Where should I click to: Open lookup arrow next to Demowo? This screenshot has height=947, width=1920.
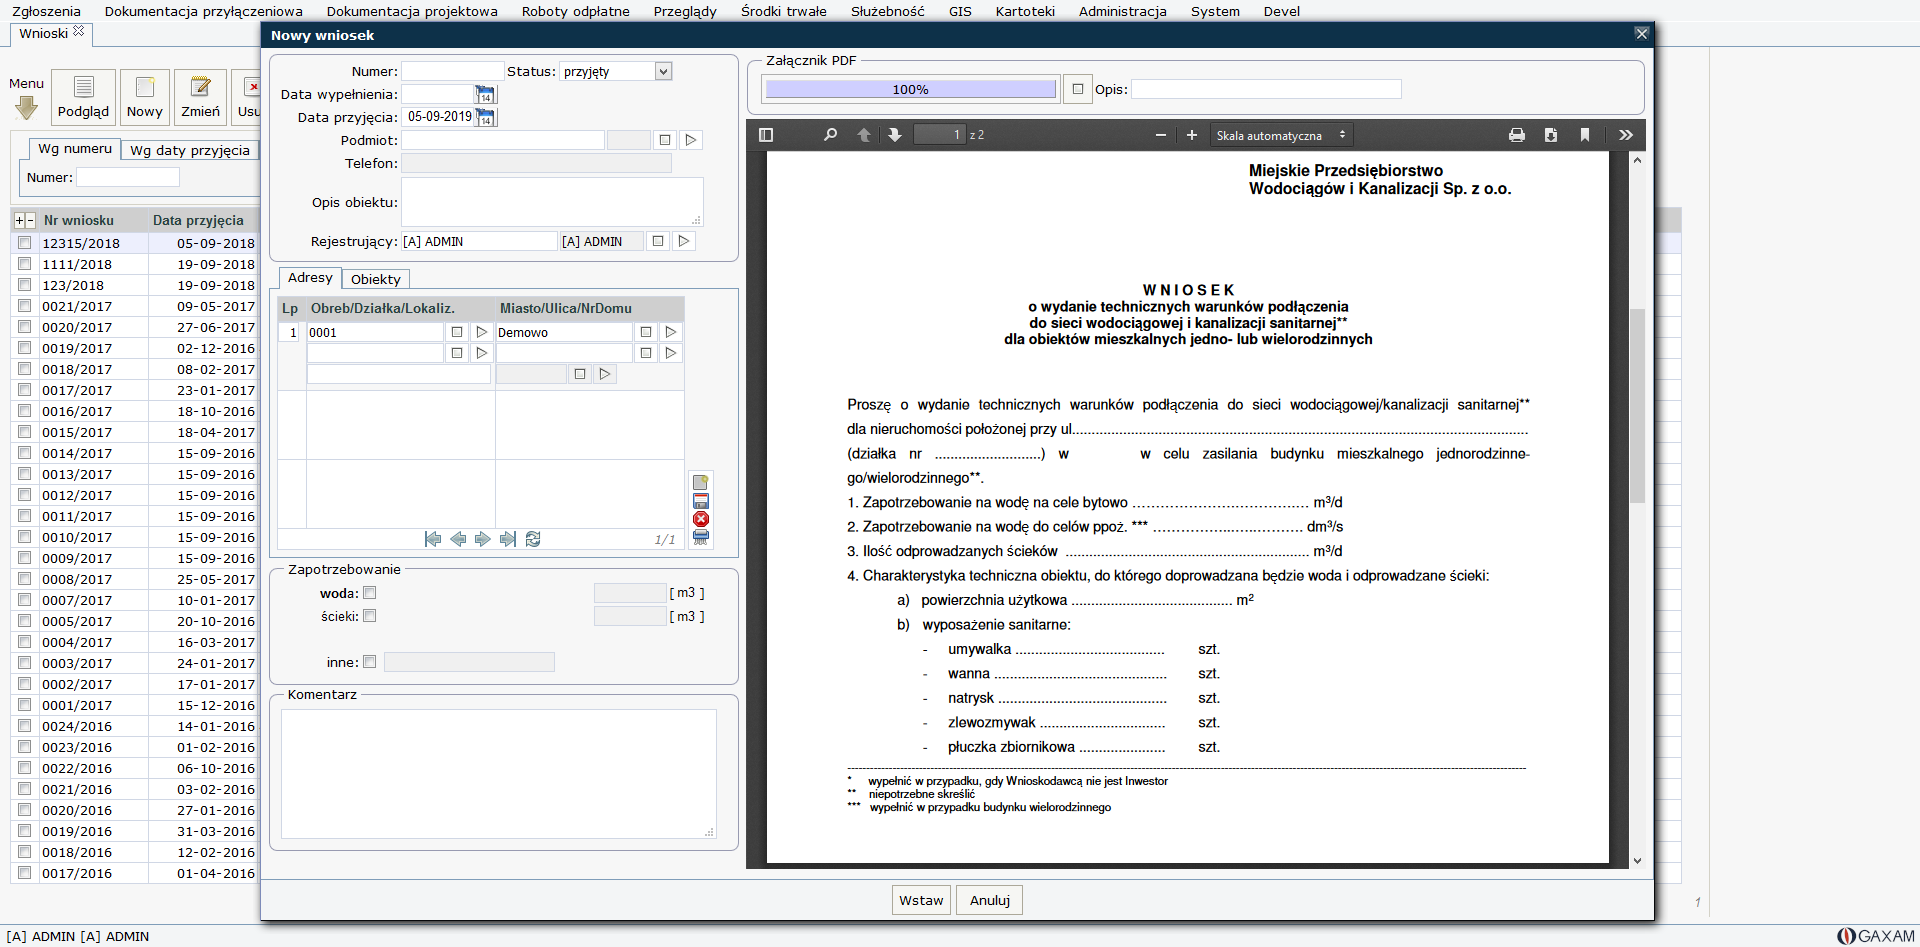tap(671, 332)
